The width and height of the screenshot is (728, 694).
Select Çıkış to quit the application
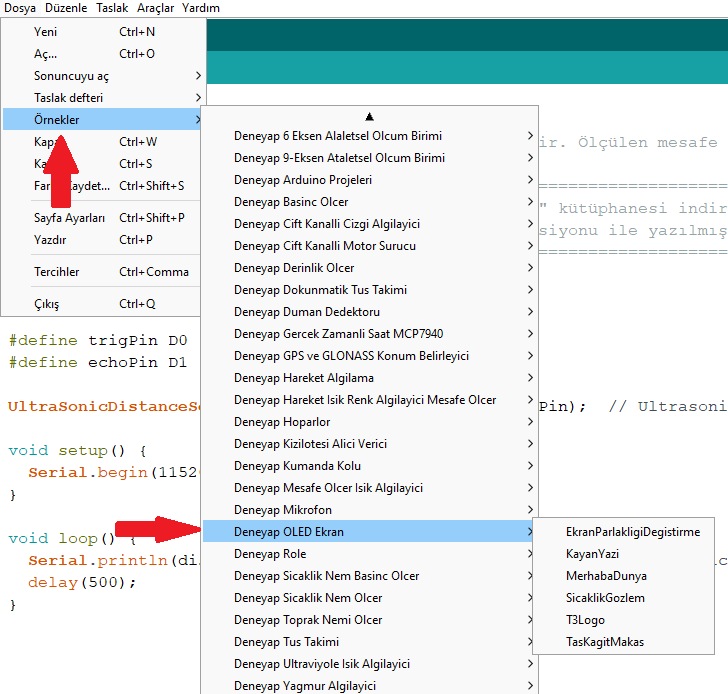pos(47,304)
